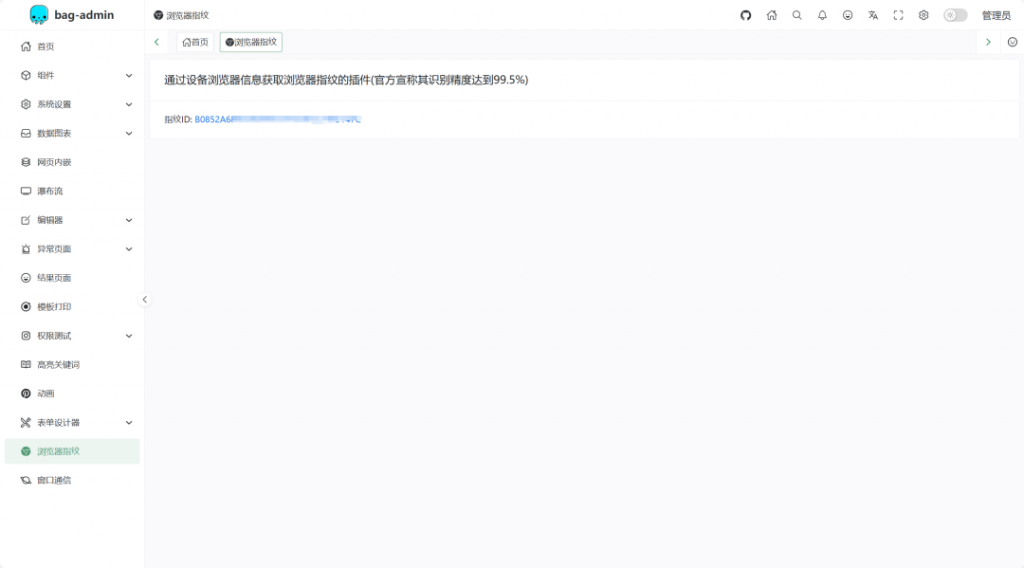This screenshot has height=568, width=1024.
Task: Open 窗口通信 in the sidebar
Action: point(72,481)
